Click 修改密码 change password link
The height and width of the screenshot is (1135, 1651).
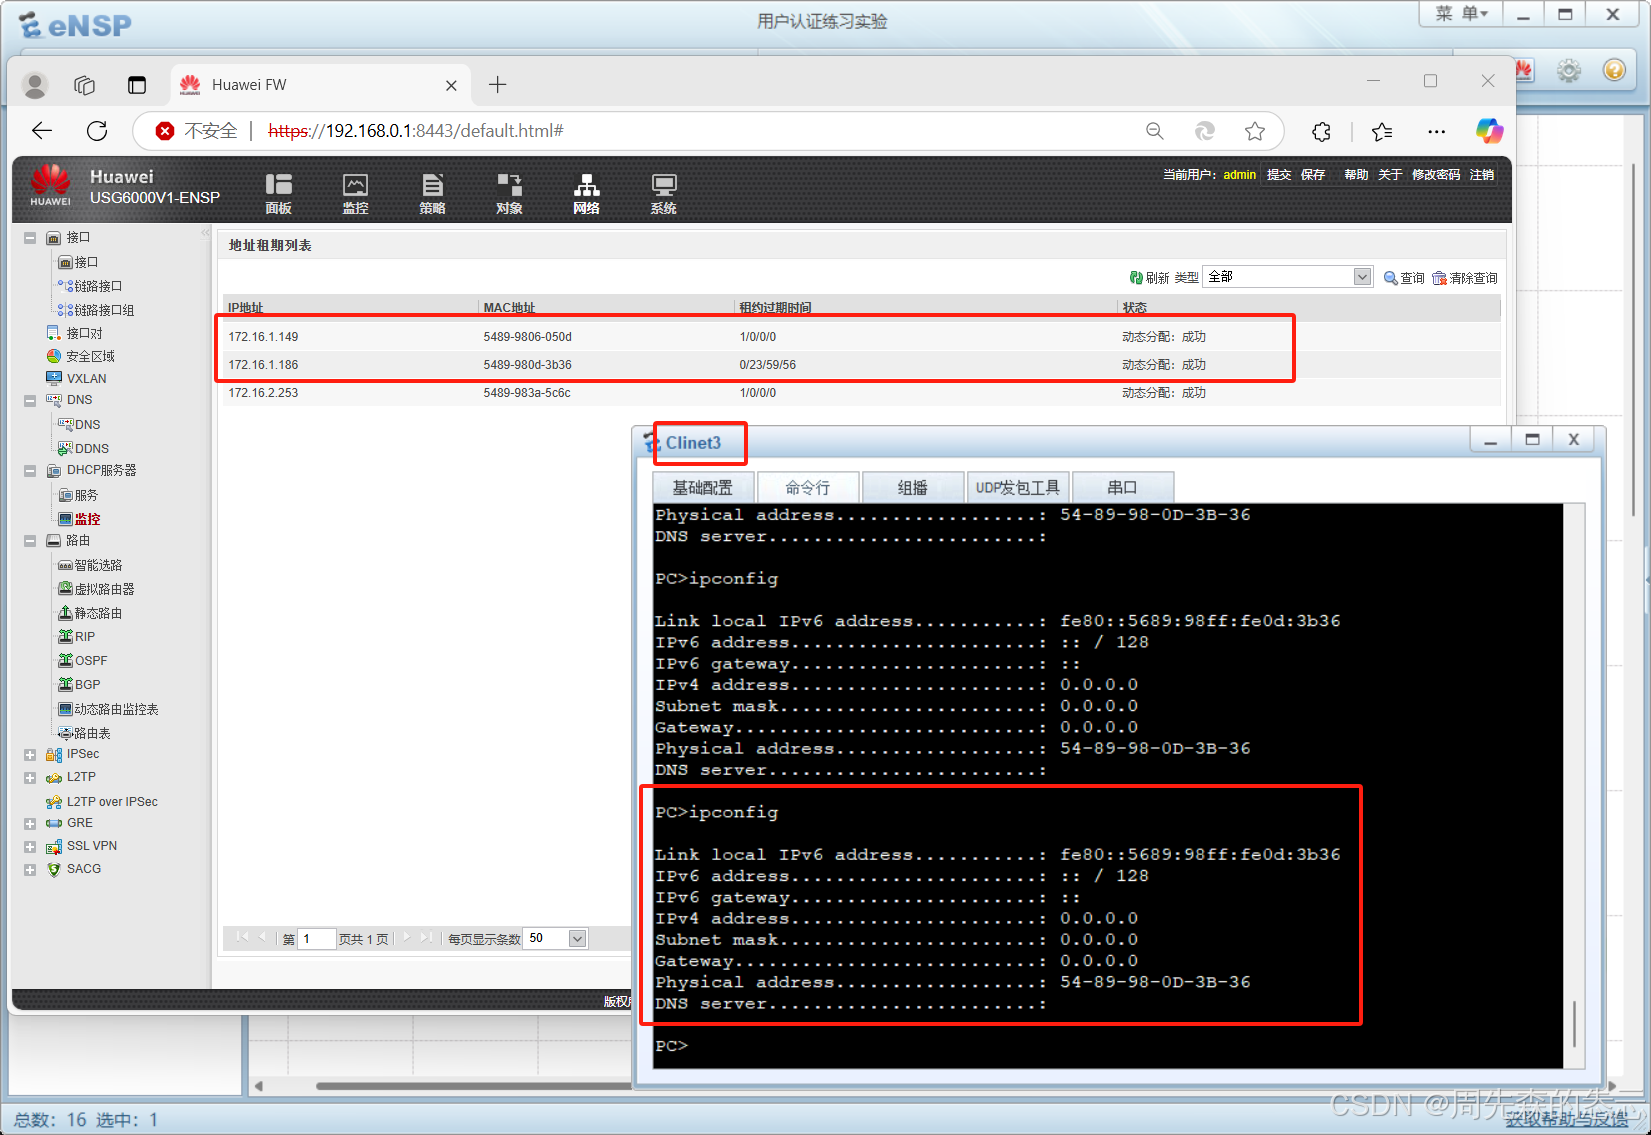[x=1436, y=175]
